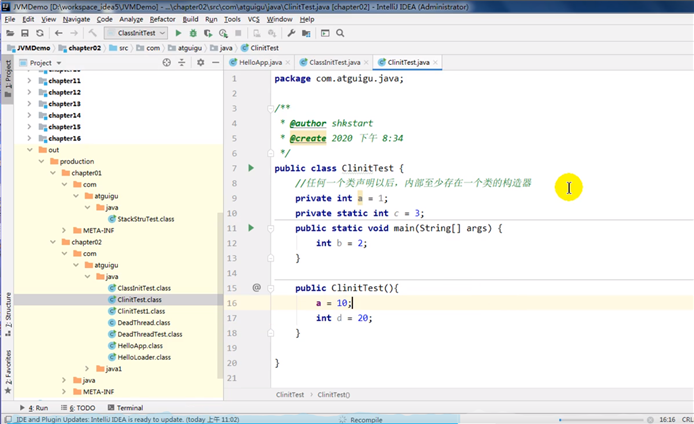
Task: Fold the javadoc comment at line 3
Action: click(x=270, y=108)
